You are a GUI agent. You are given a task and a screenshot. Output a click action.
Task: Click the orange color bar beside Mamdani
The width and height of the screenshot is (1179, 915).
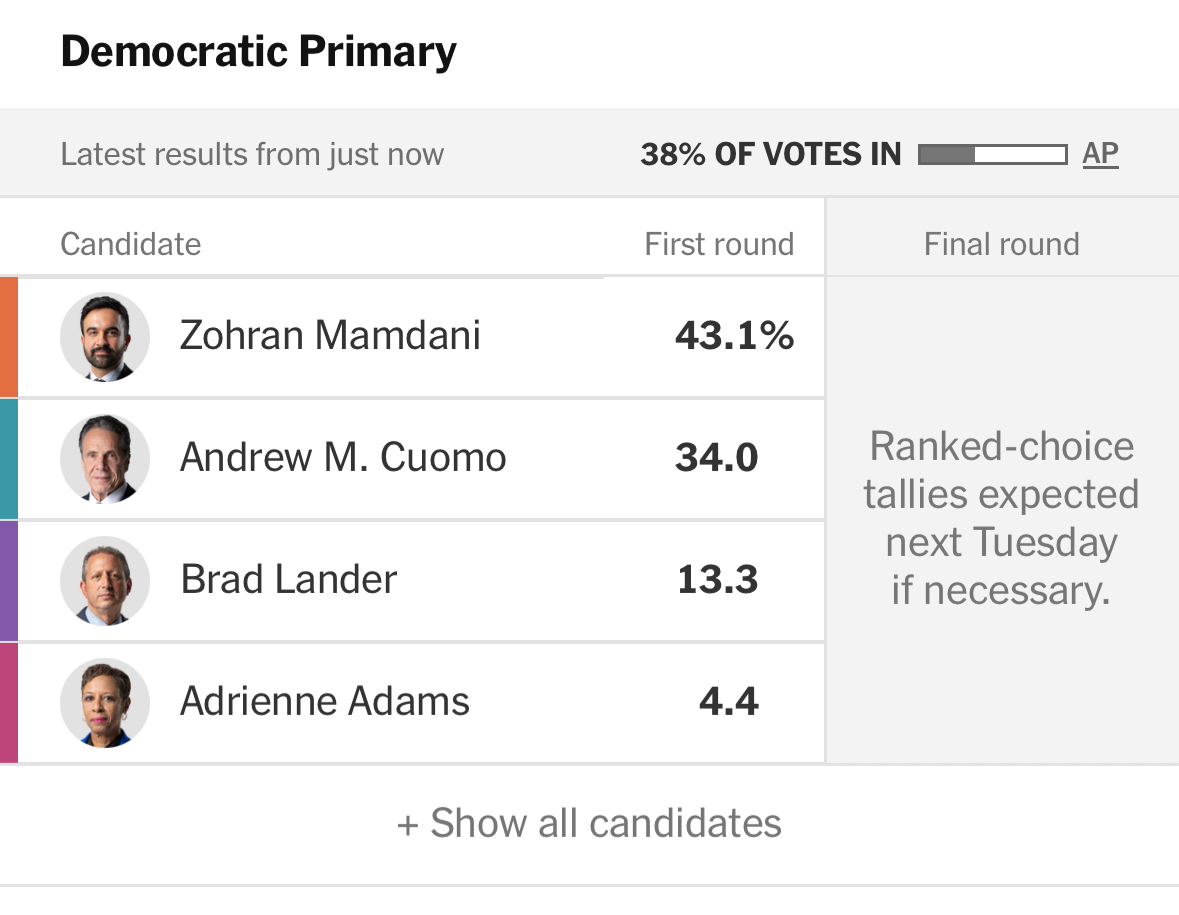pyautogui.click(x=9, y=337)
